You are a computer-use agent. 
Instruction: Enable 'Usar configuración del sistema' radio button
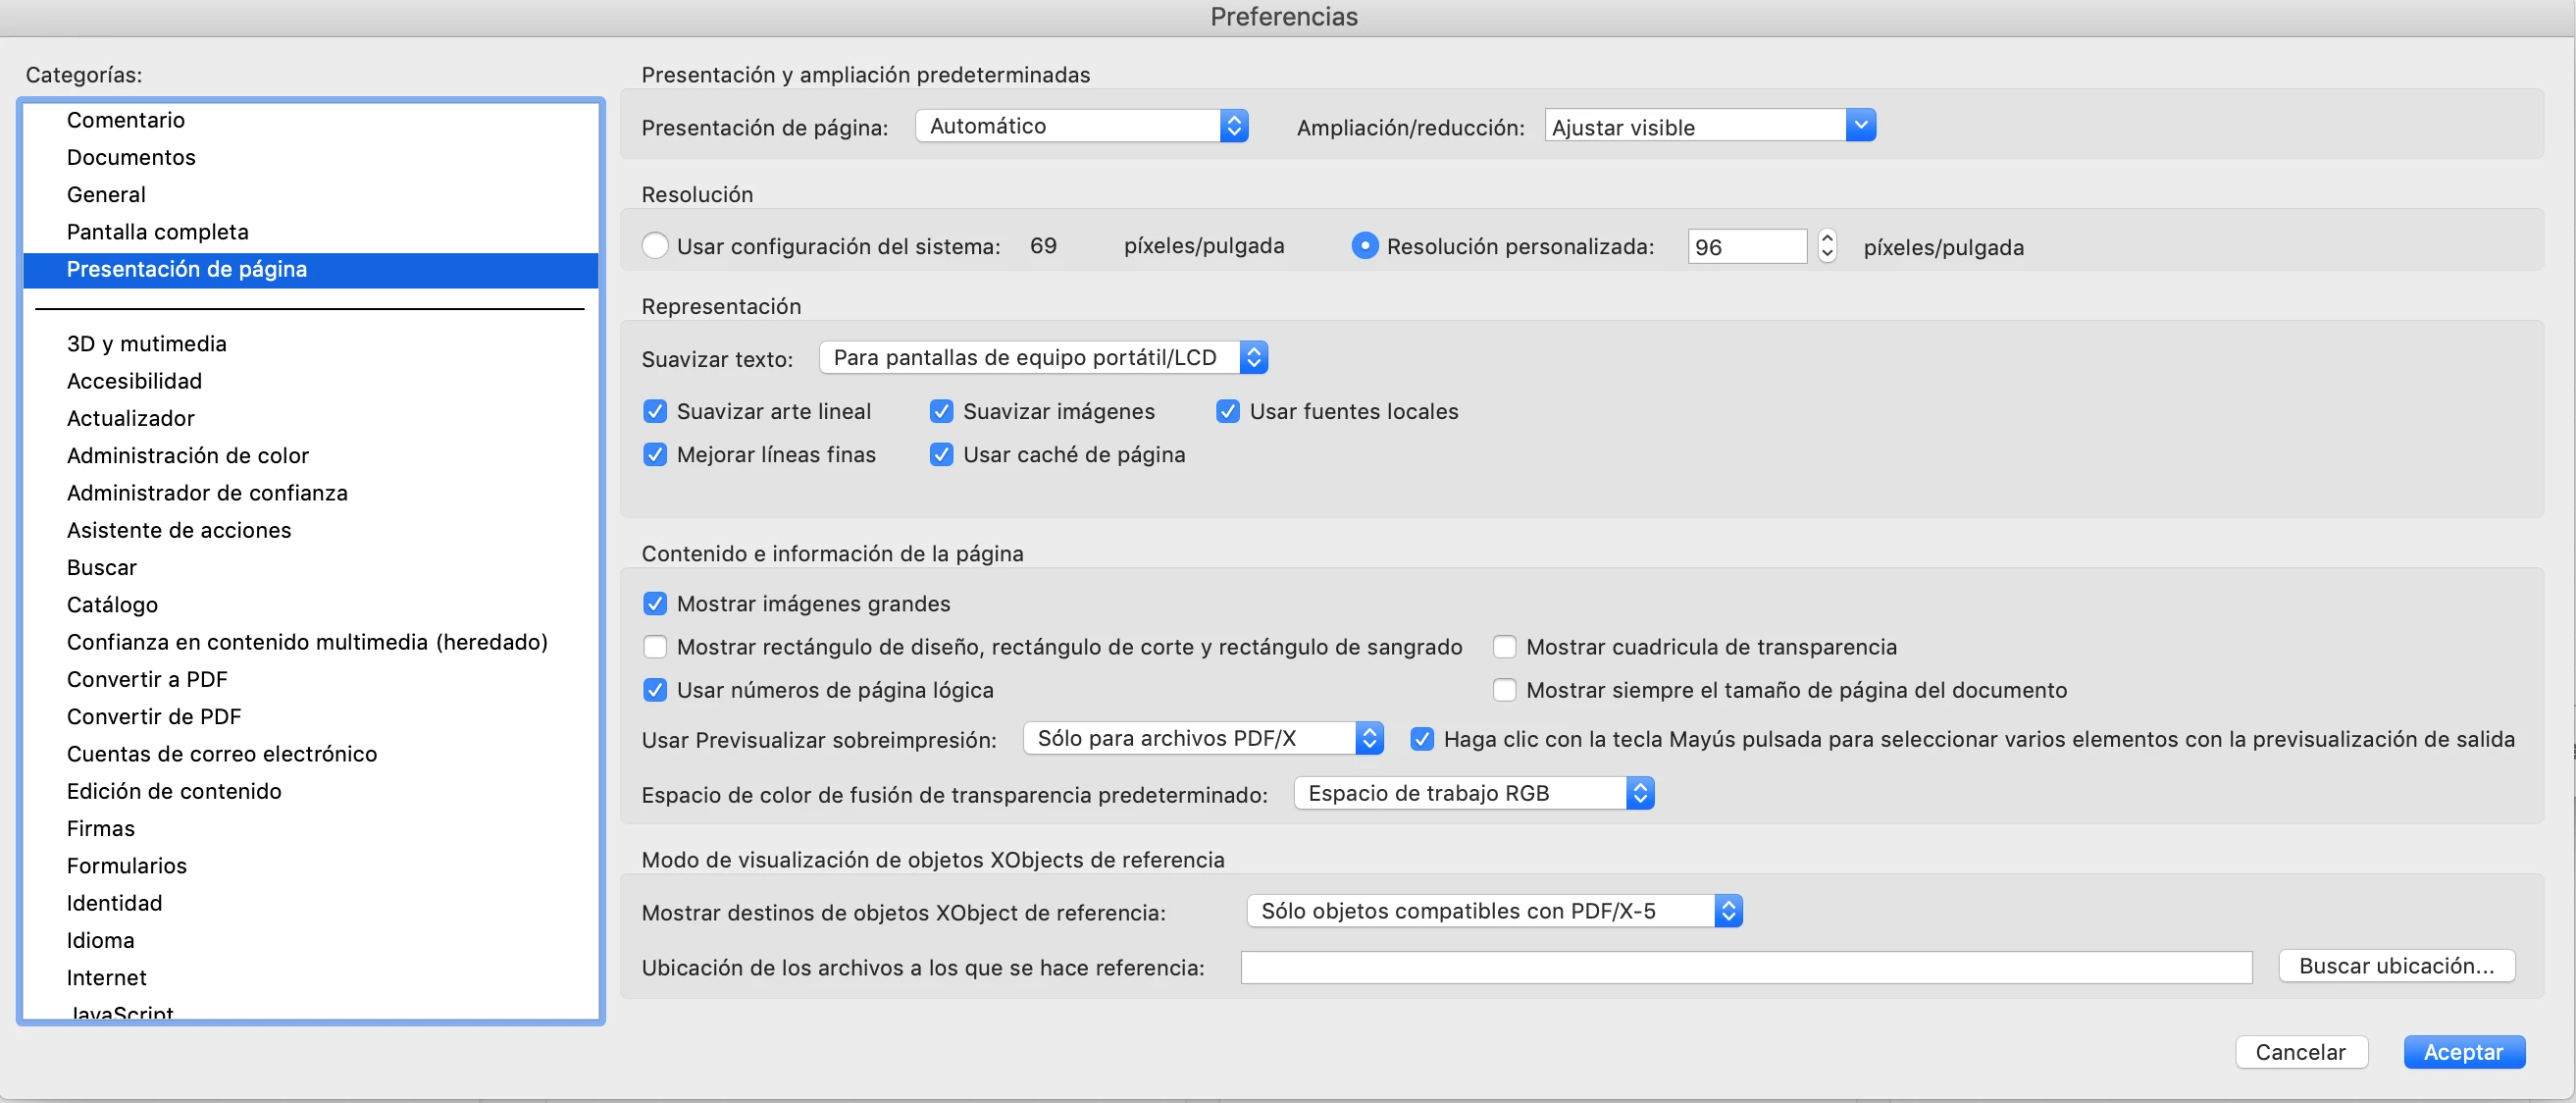point(655,246)
